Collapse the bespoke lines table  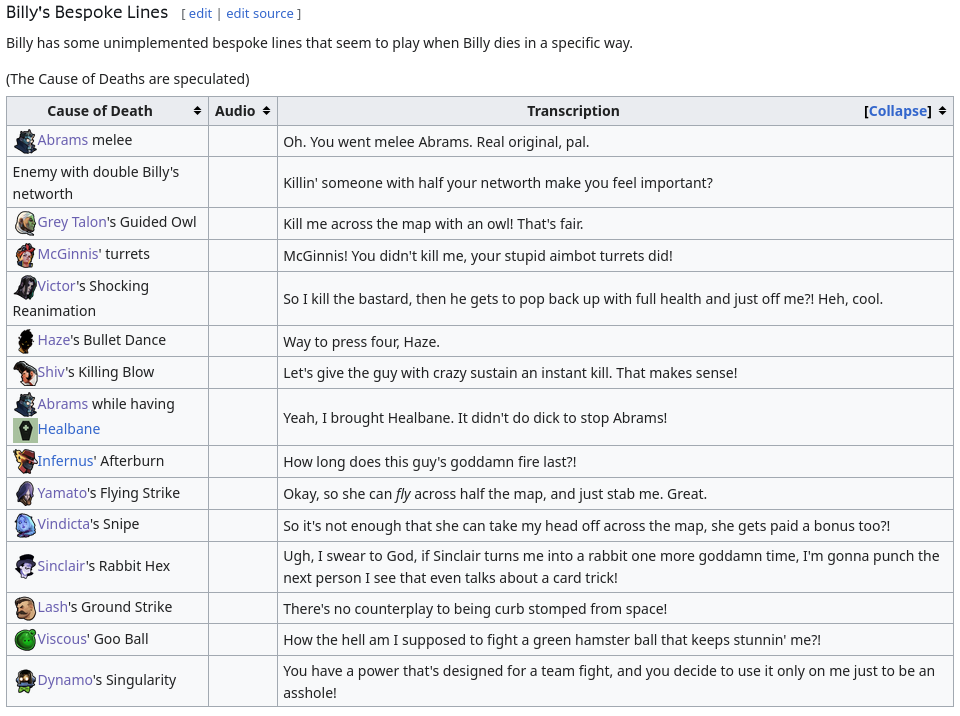coord(897,111)
